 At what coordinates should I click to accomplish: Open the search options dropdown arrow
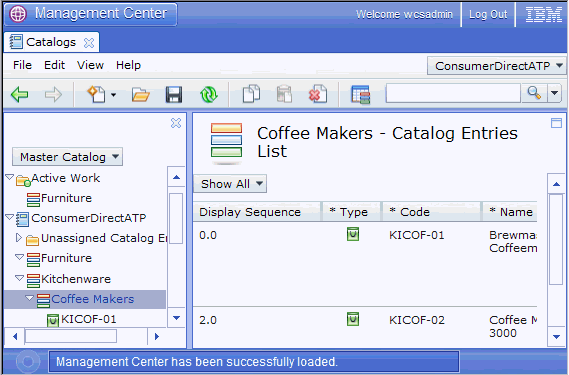click(554, 93)
